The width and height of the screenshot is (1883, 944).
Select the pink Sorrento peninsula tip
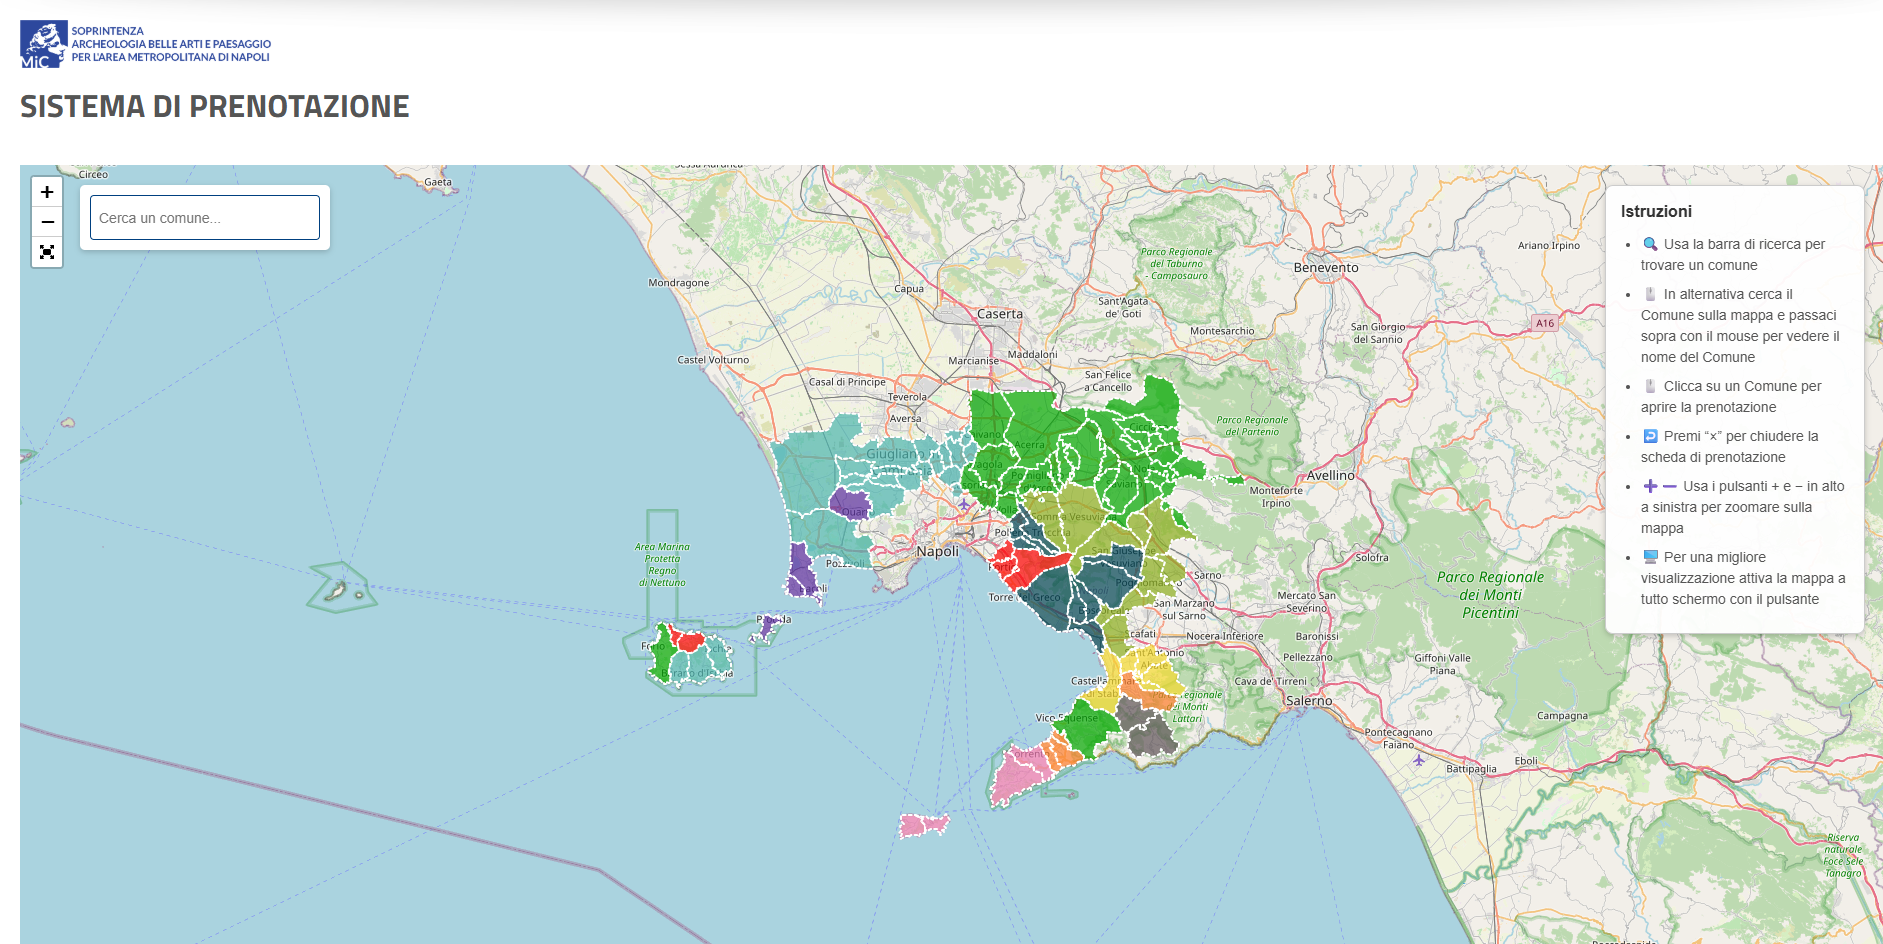[1018, 775]
